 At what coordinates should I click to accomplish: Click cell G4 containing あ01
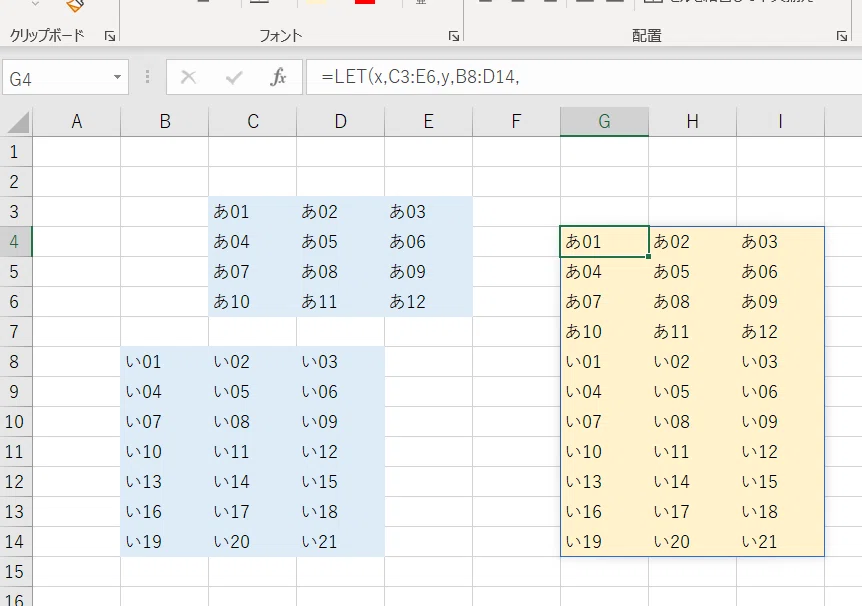(x=605, y=242)
